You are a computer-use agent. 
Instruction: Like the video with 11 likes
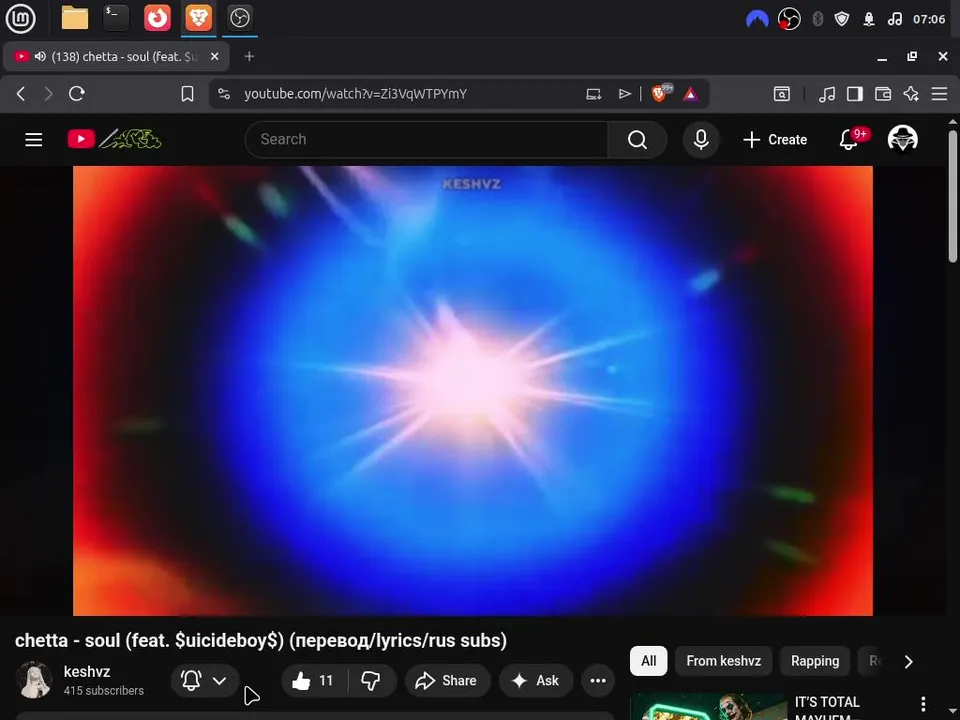tap(313, 680)
